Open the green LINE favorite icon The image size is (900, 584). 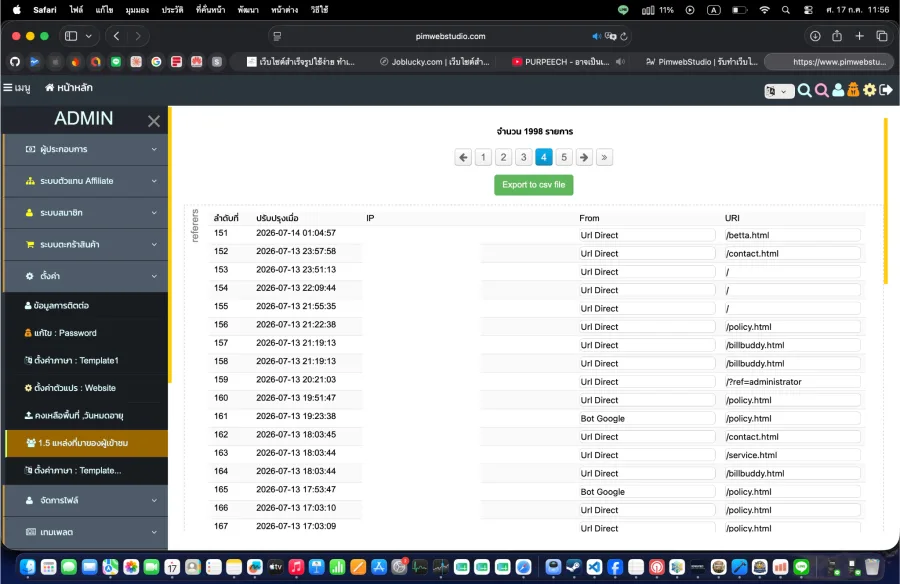pos(116,61)
